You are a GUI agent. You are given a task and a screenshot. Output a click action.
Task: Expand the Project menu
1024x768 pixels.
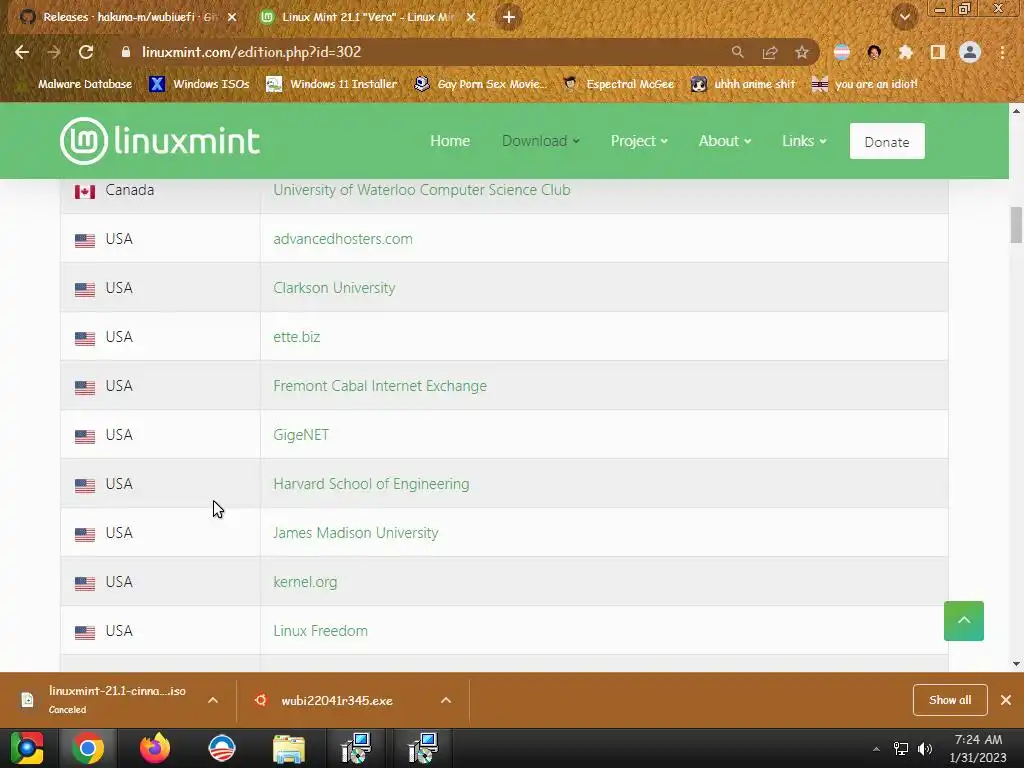(639, 141)
